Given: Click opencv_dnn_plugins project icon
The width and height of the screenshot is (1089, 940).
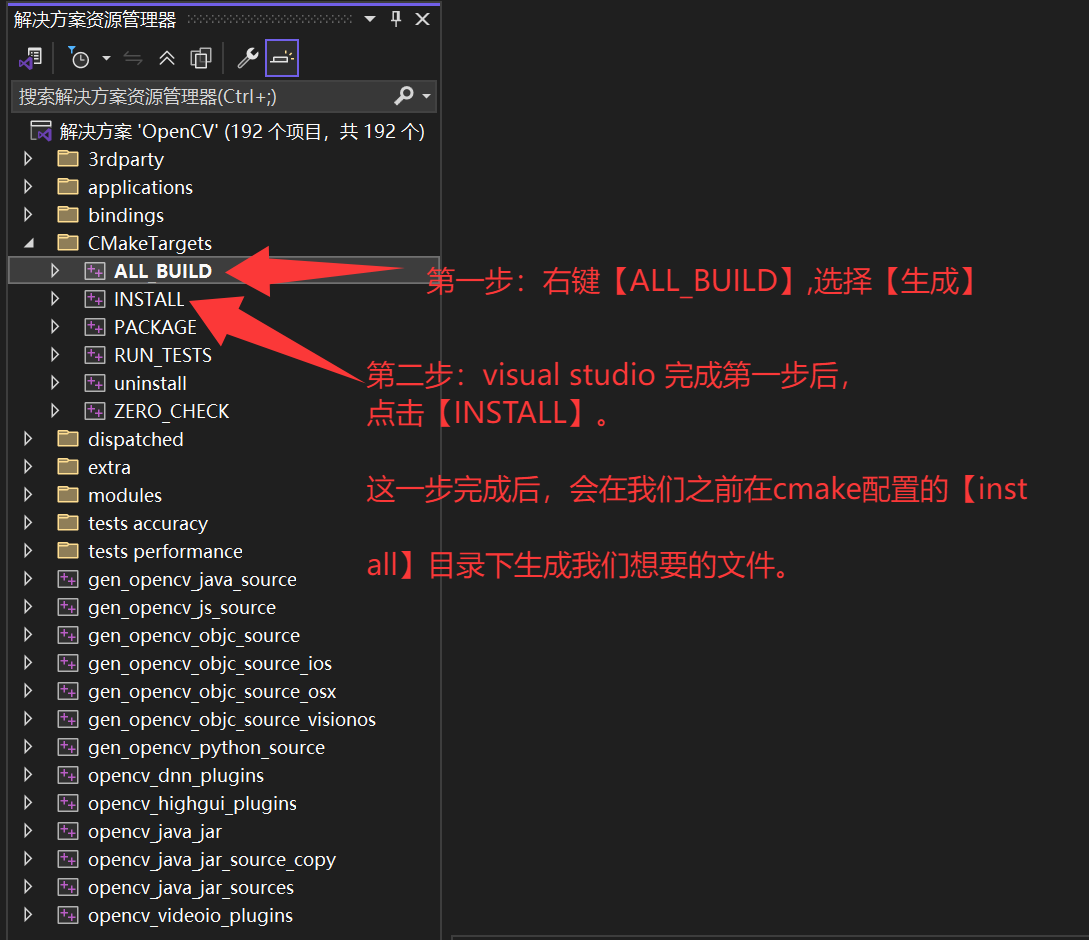Looking at the screenshot, I should 68,775.
